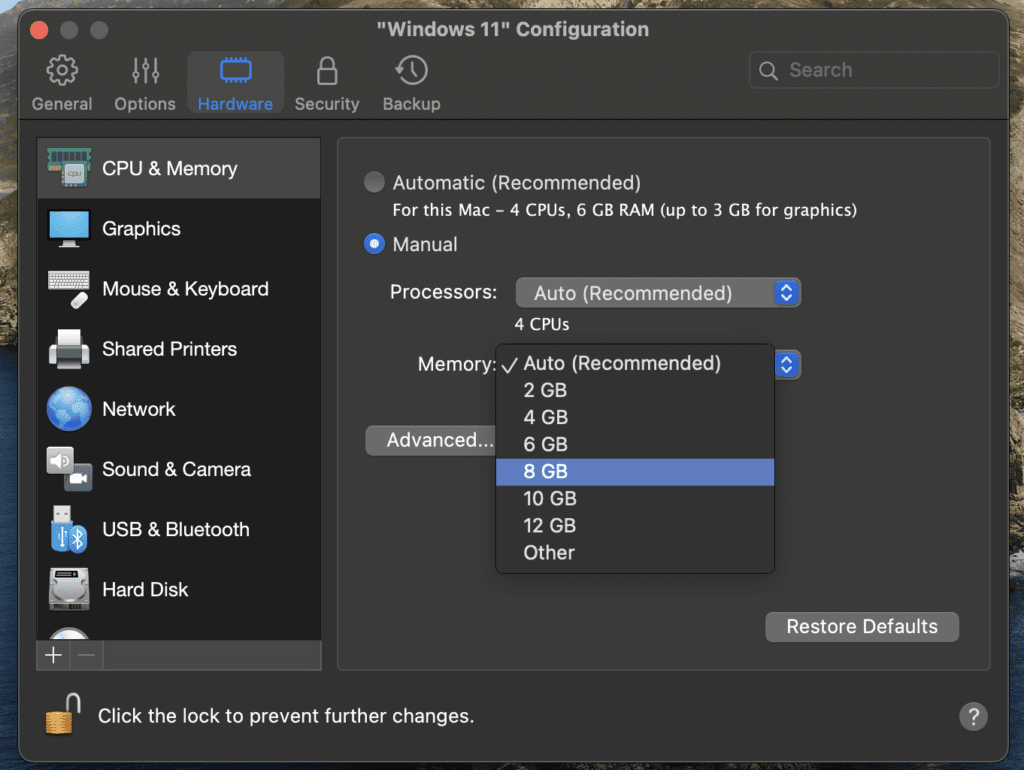Open the General tab gear icon
This screenshot has height=770, width=1024.
62,71
